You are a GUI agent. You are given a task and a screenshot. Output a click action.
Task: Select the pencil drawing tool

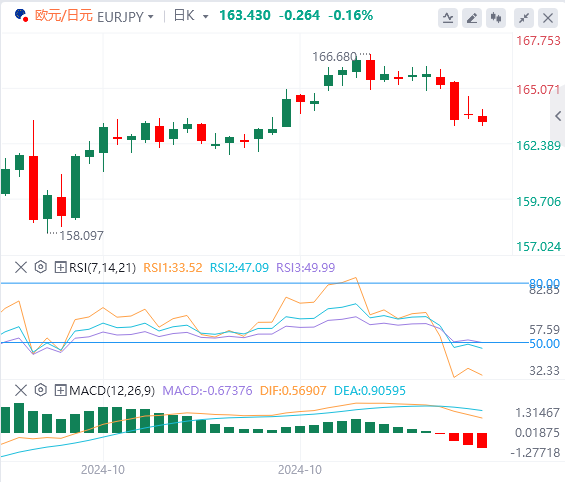pos(472,18)
